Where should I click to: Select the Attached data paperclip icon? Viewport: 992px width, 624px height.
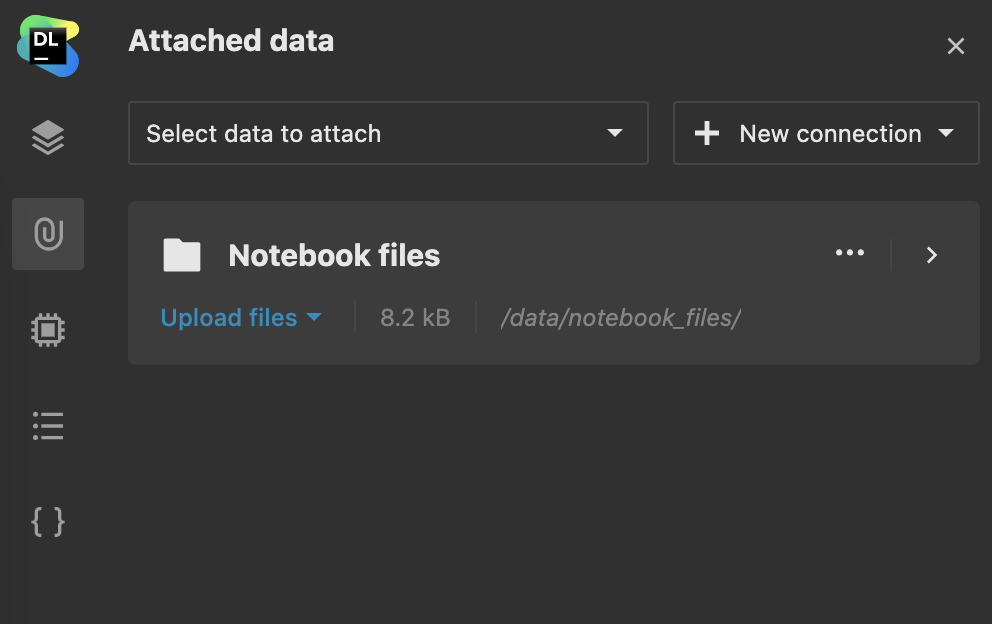point(48,234)
